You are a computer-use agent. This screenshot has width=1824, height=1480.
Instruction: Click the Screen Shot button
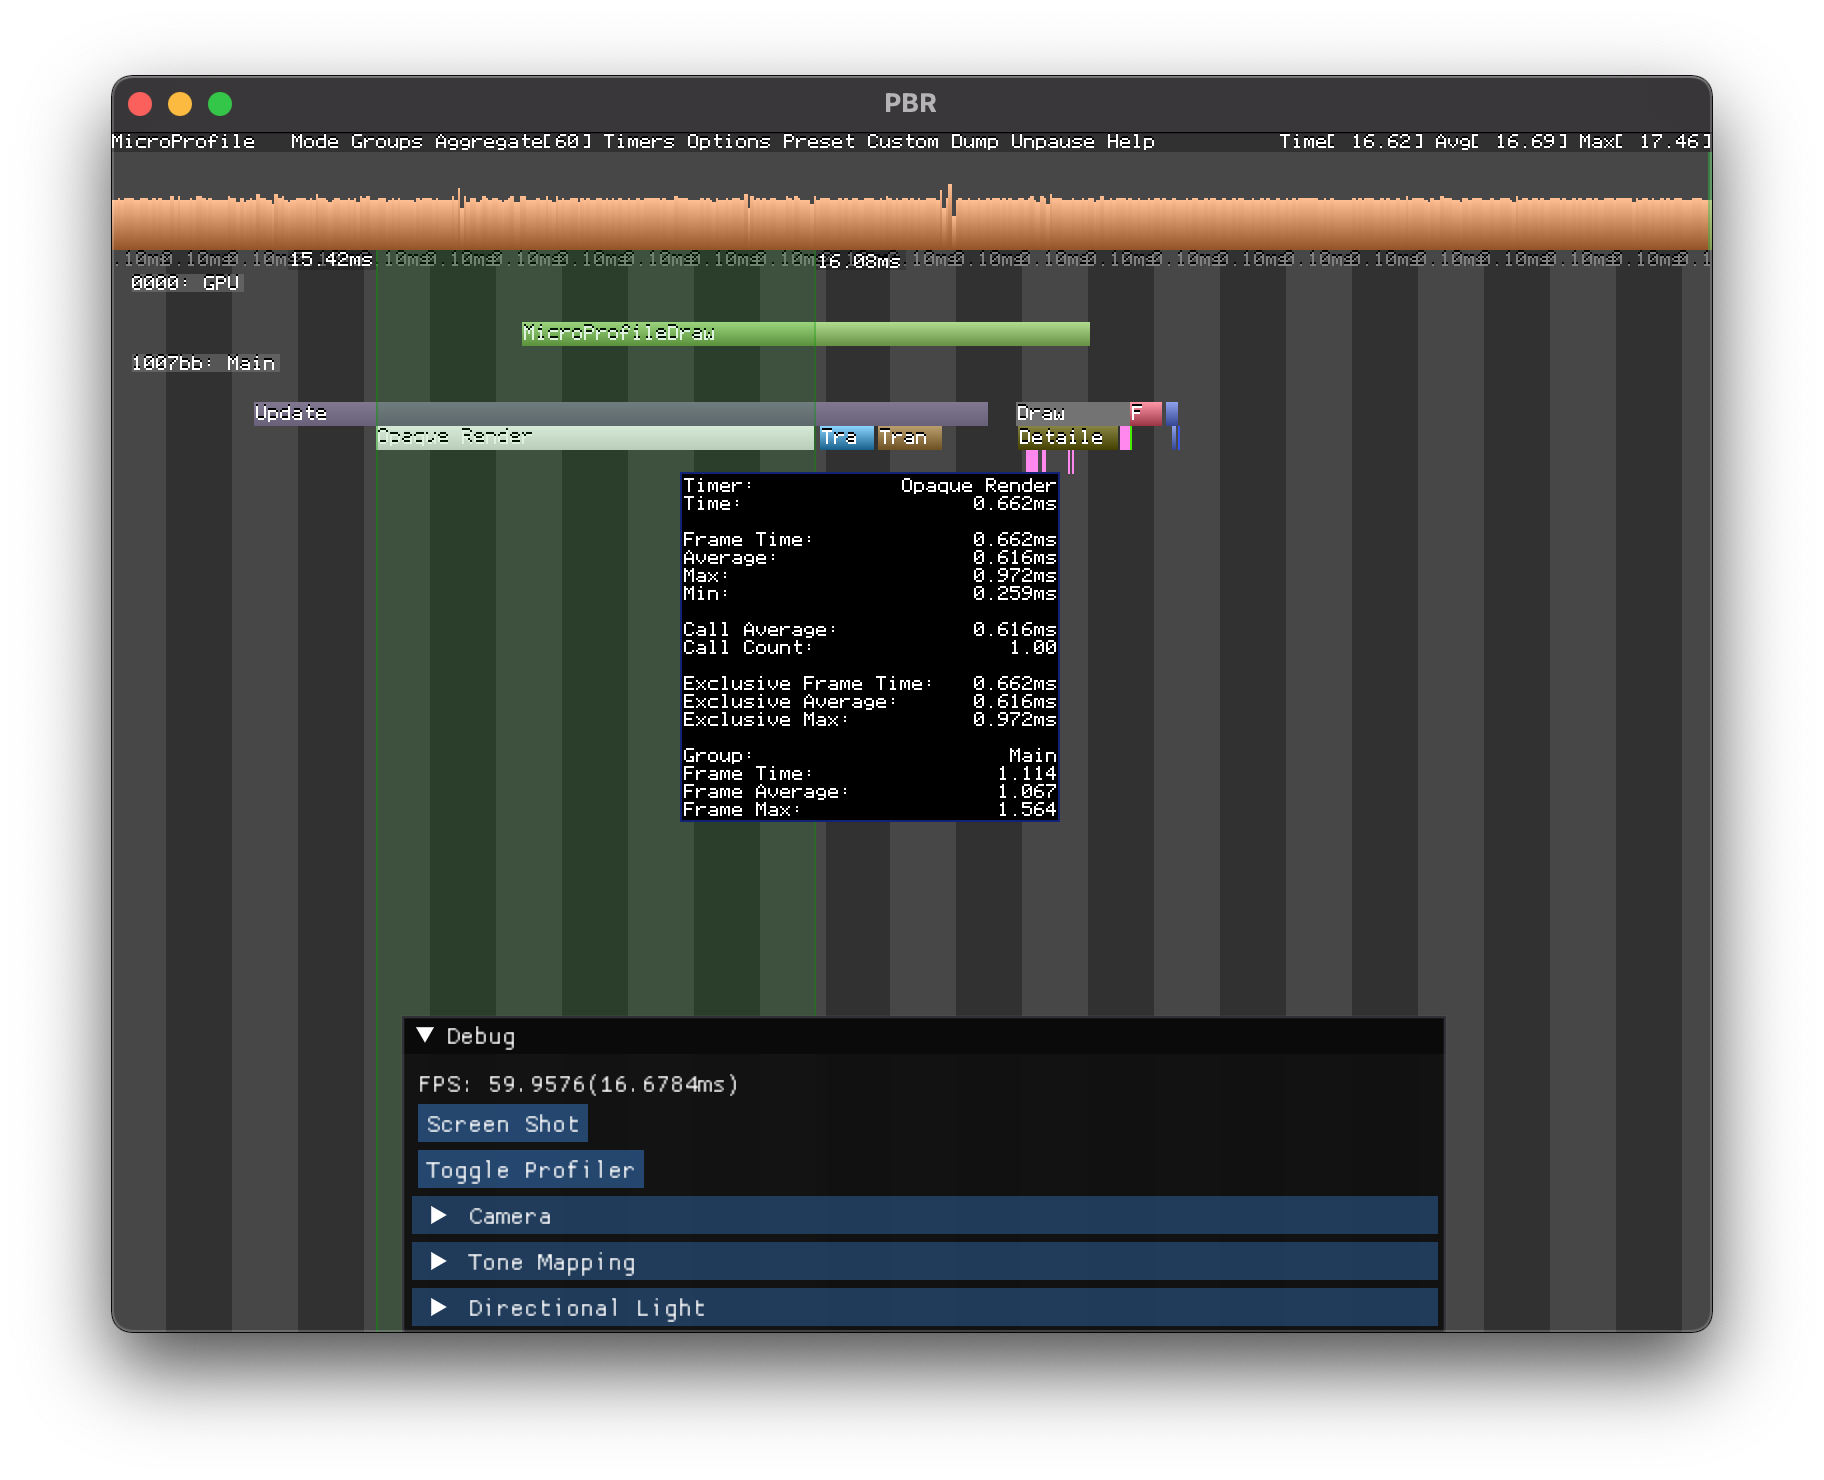tap(502, 1123)
